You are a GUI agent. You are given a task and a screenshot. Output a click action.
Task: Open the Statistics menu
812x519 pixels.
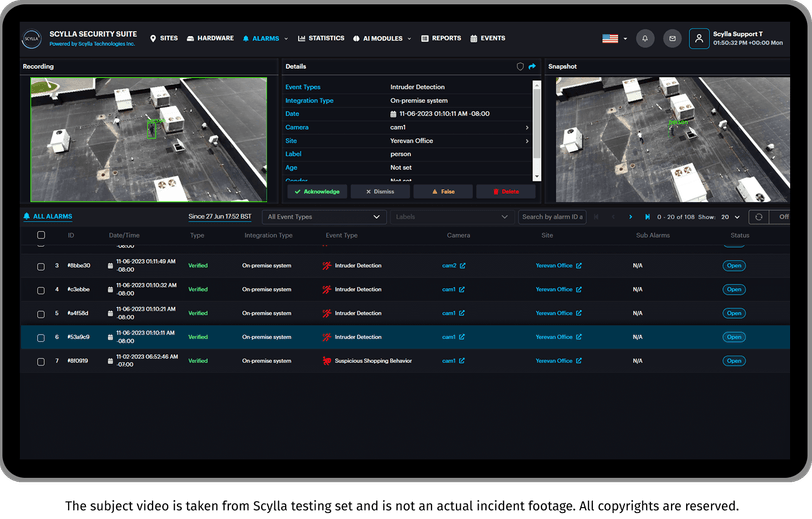(x=321, y=38)
